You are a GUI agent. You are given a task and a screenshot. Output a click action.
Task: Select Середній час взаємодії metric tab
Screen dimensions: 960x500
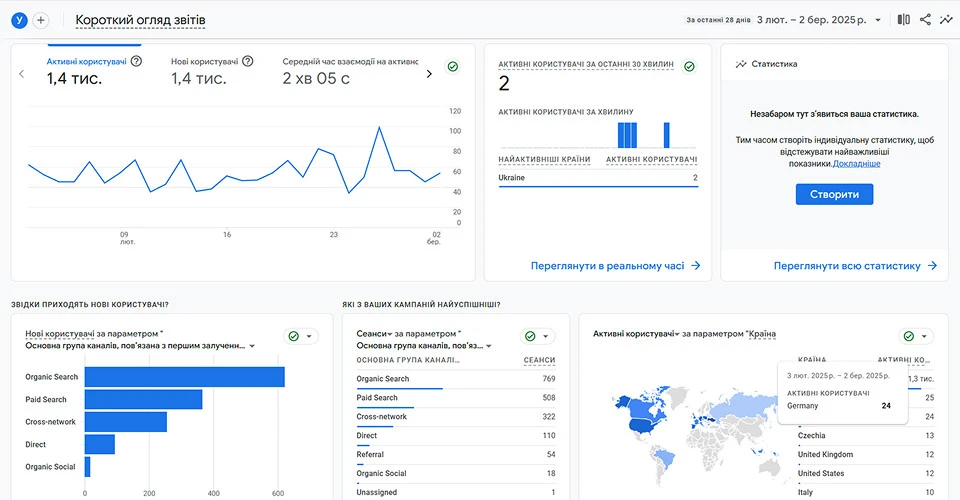(x=350, y=70)
